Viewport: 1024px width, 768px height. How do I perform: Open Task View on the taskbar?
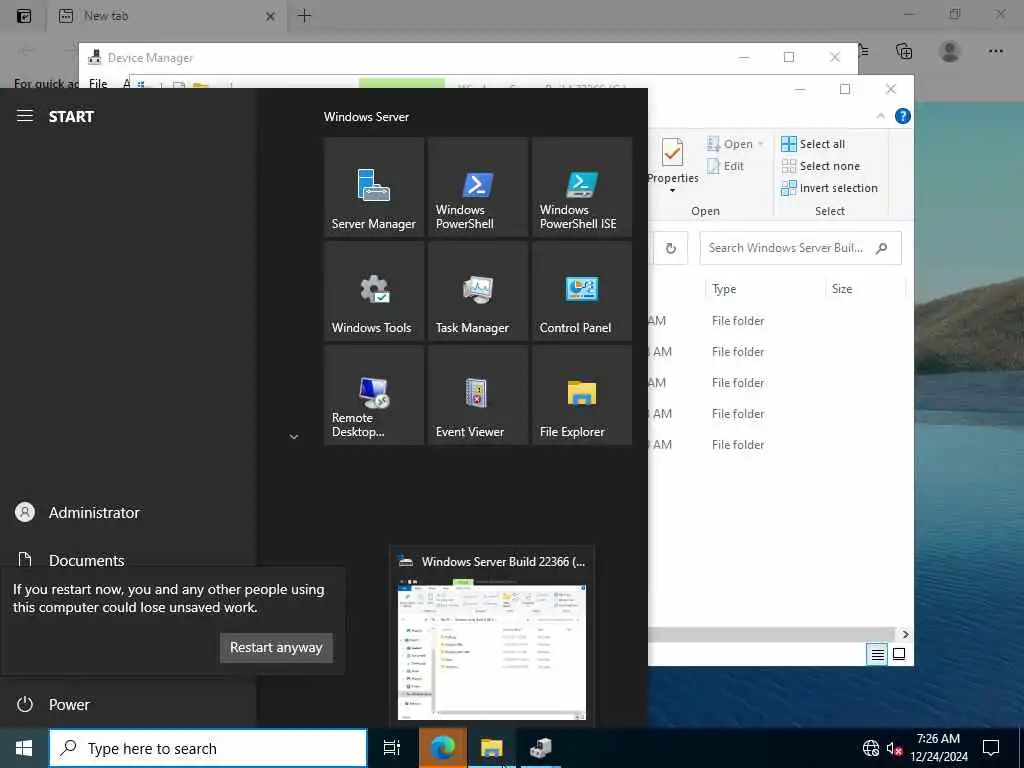coord(392,748)
